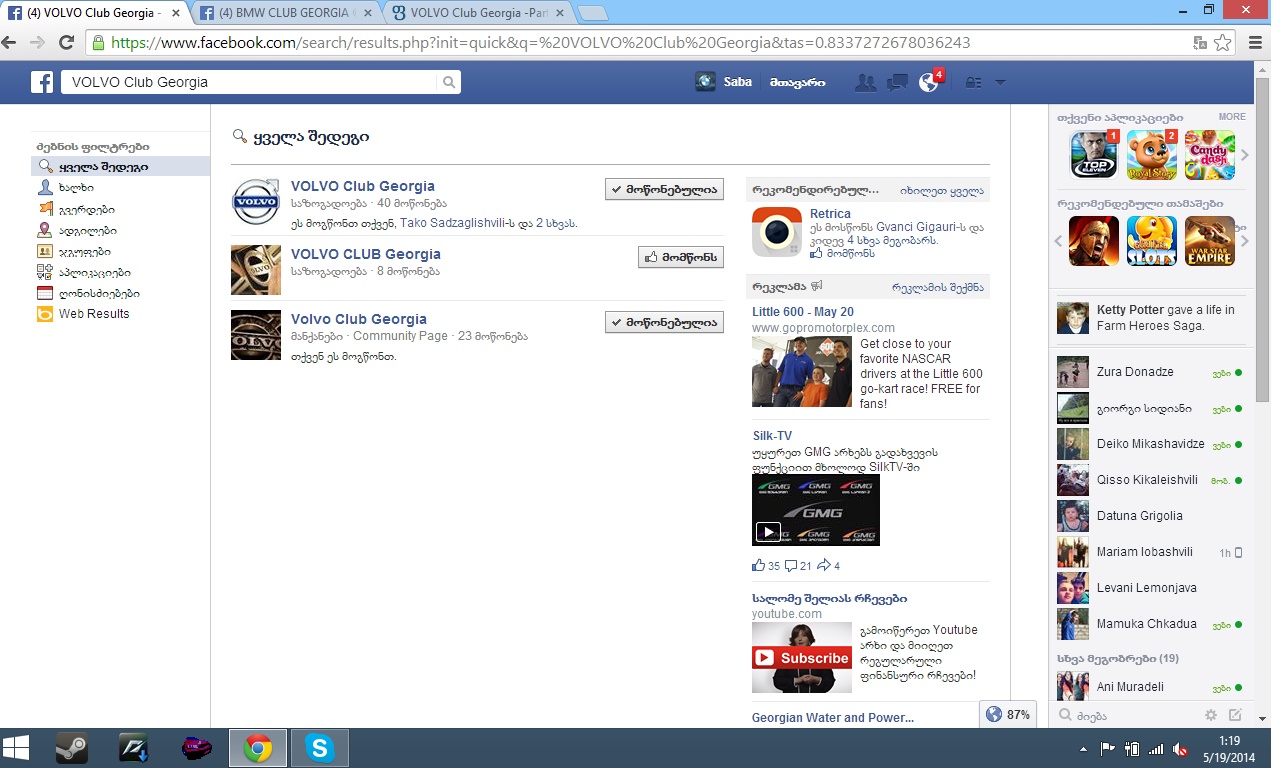
Task: Open the Saba profile link in header
Action: click(725, 82)
